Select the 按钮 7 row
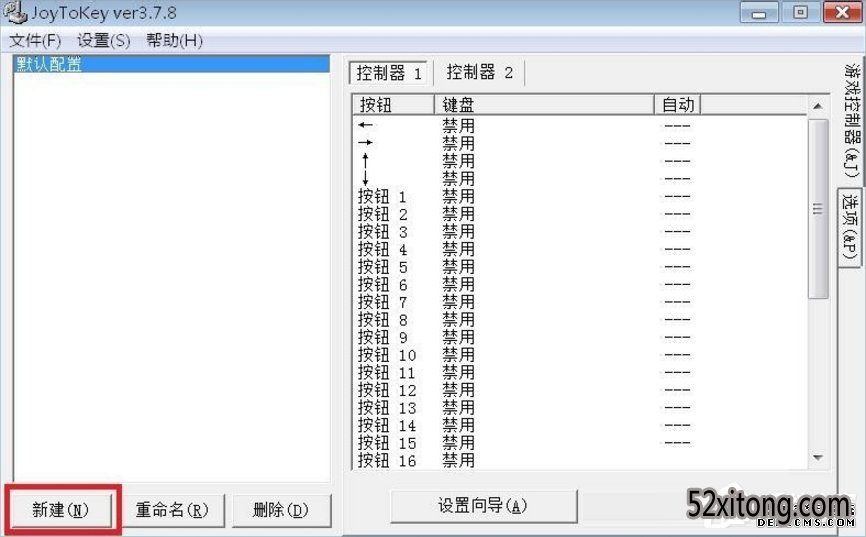The height and width of the screenshot is (537, 866). coord(579,302)
